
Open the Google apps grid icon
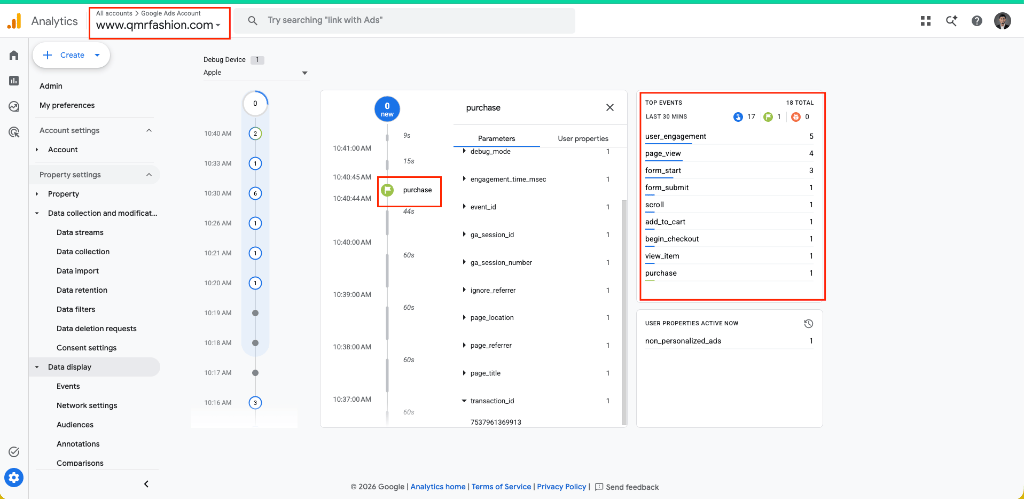[925, 21]
